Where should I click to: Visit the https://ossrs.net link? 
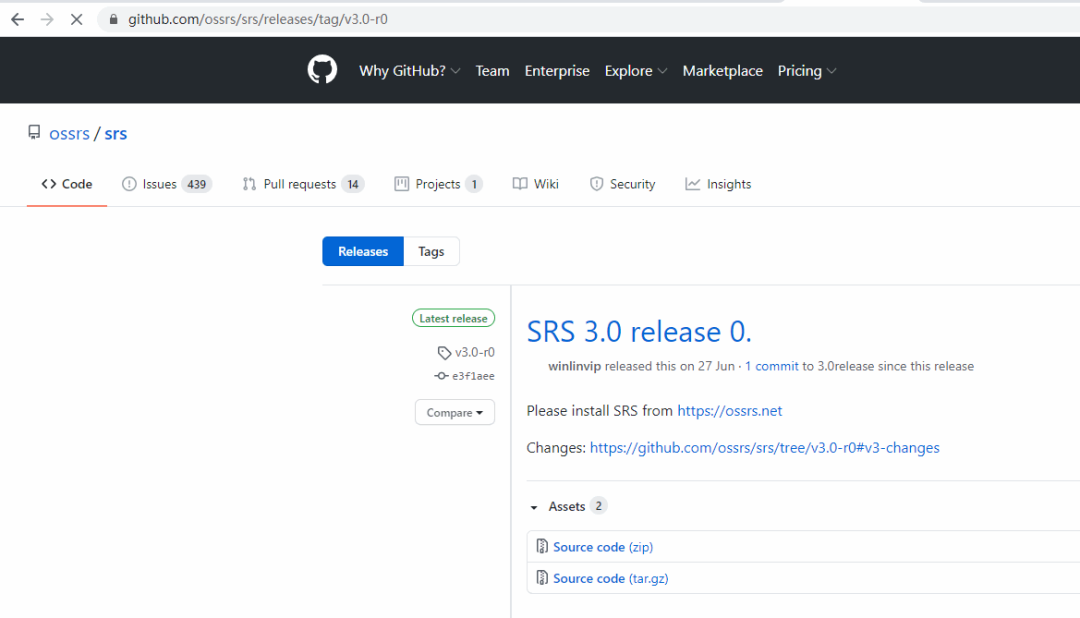coord(729,411)
